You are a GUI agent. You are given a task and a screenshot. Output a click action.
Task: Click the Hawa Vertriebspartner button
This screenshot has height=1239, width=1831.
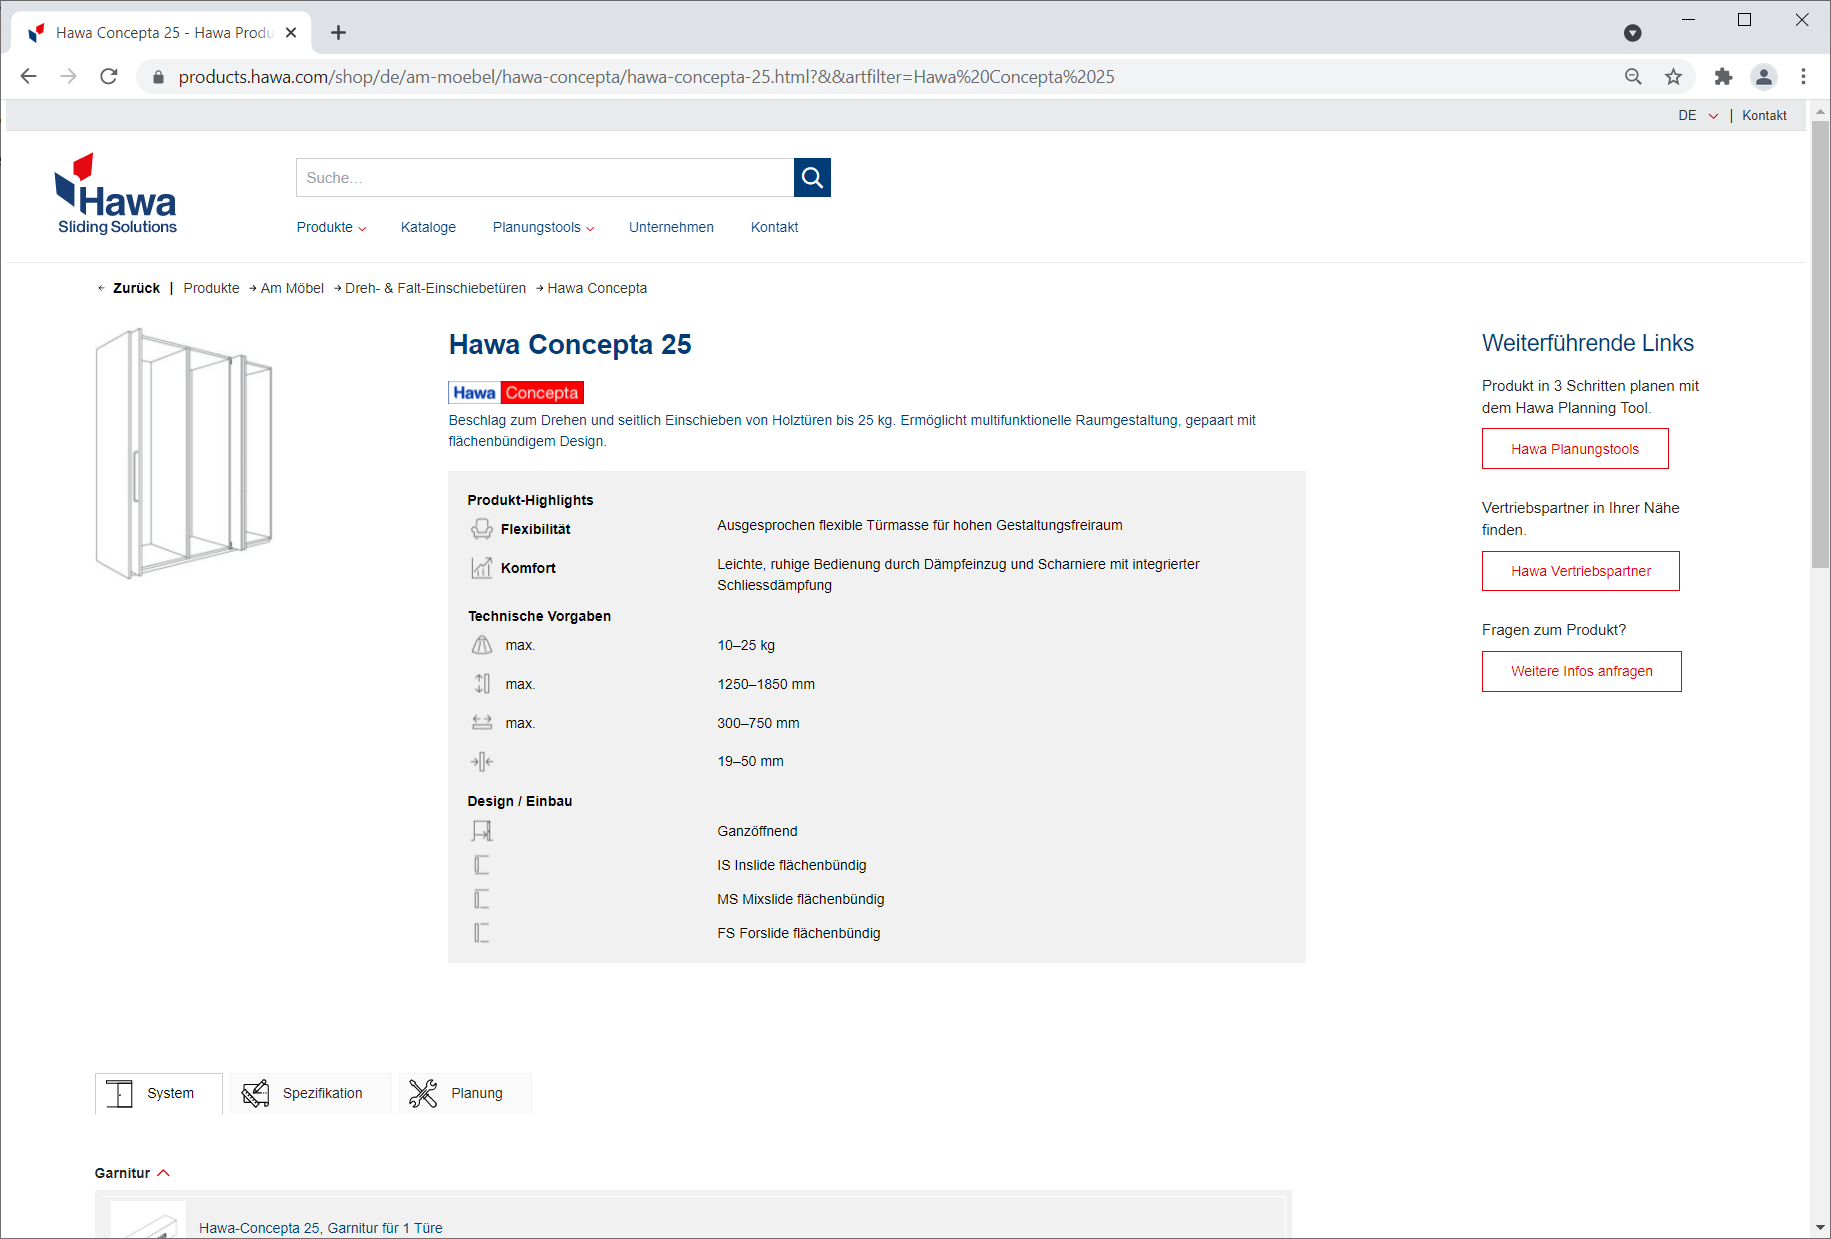(x=1581, y=571)
